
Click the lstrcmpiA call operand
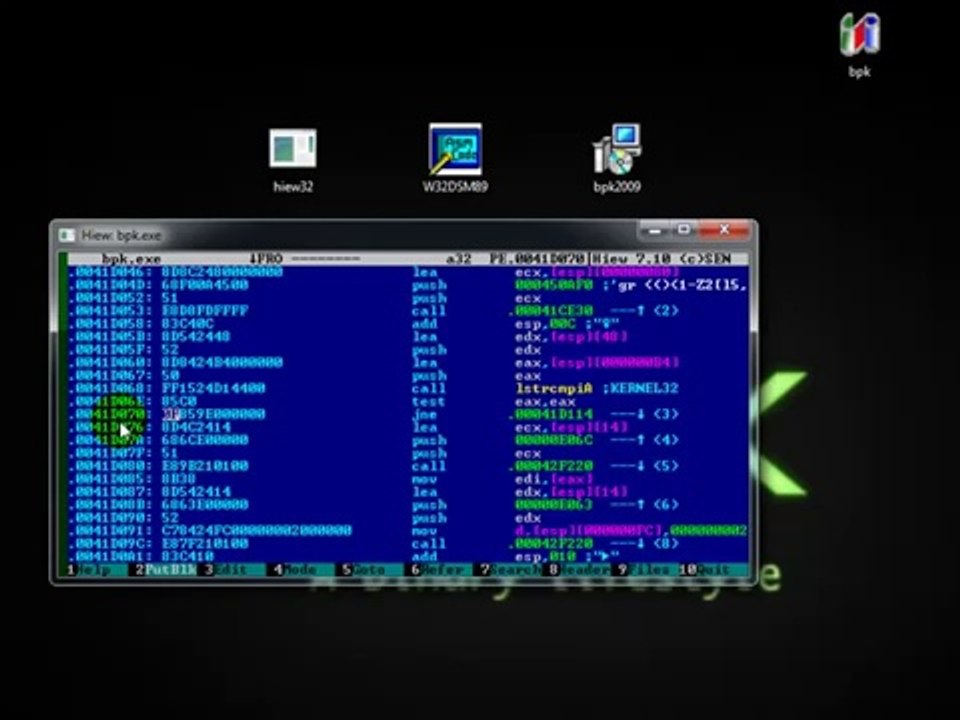tap(553, 388)
